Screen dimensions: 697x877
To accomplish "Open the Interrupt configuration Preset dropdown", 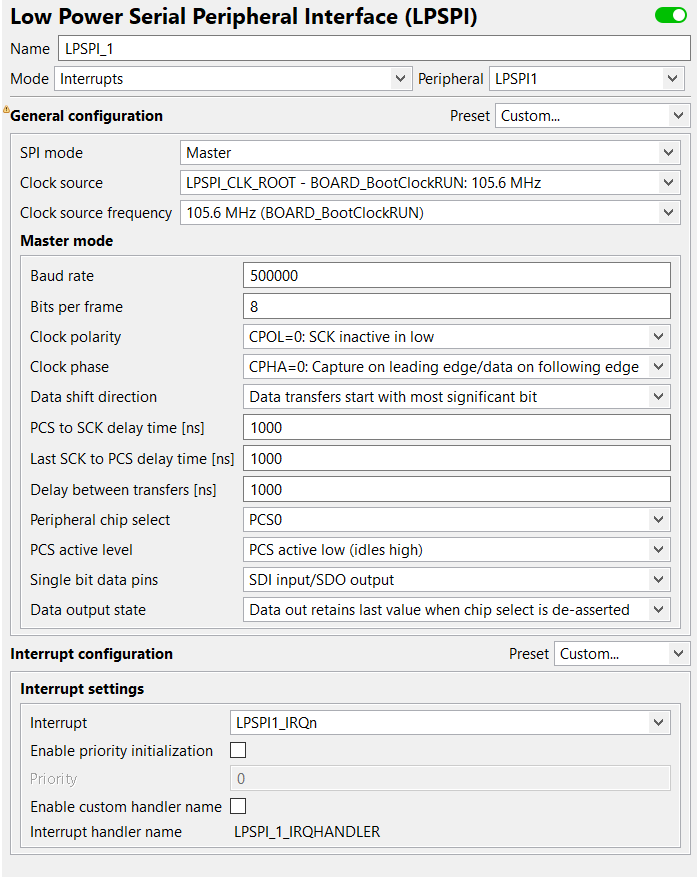I will point(622,654).
